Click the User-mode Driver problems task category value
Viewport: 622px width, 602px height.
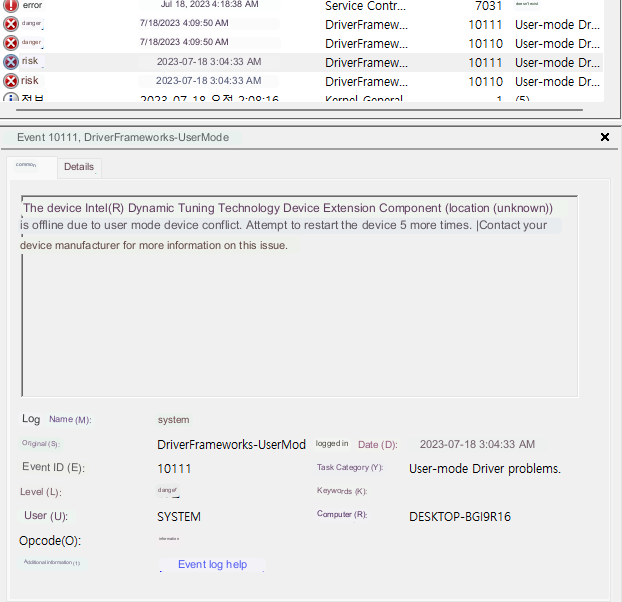(x=485, y=468)
